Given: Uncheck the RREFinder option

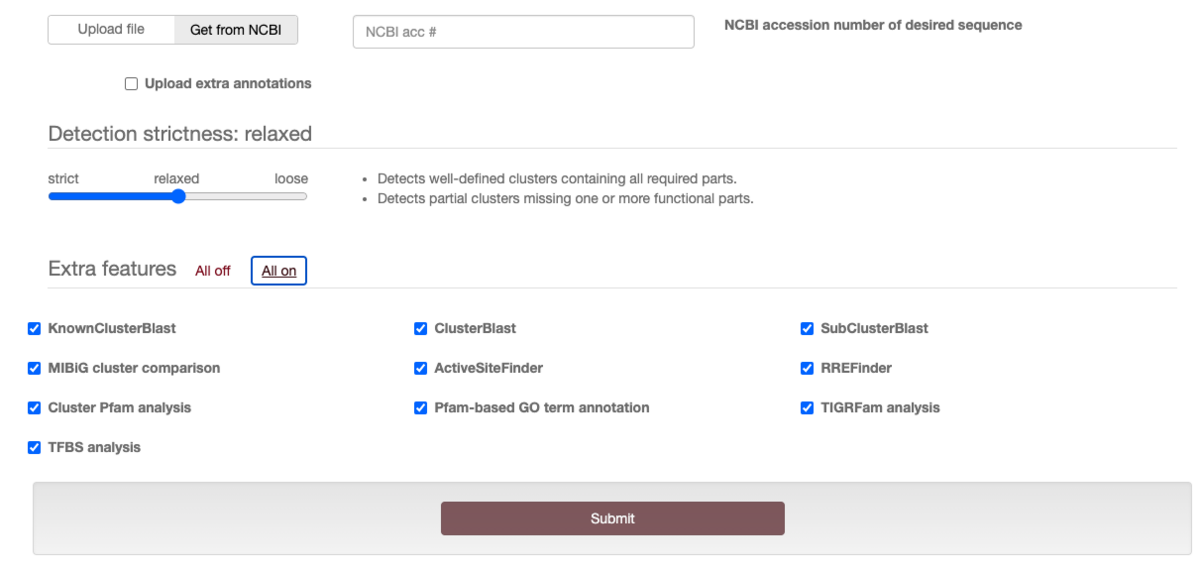Looking at the screenshot, I should [807, 369].
